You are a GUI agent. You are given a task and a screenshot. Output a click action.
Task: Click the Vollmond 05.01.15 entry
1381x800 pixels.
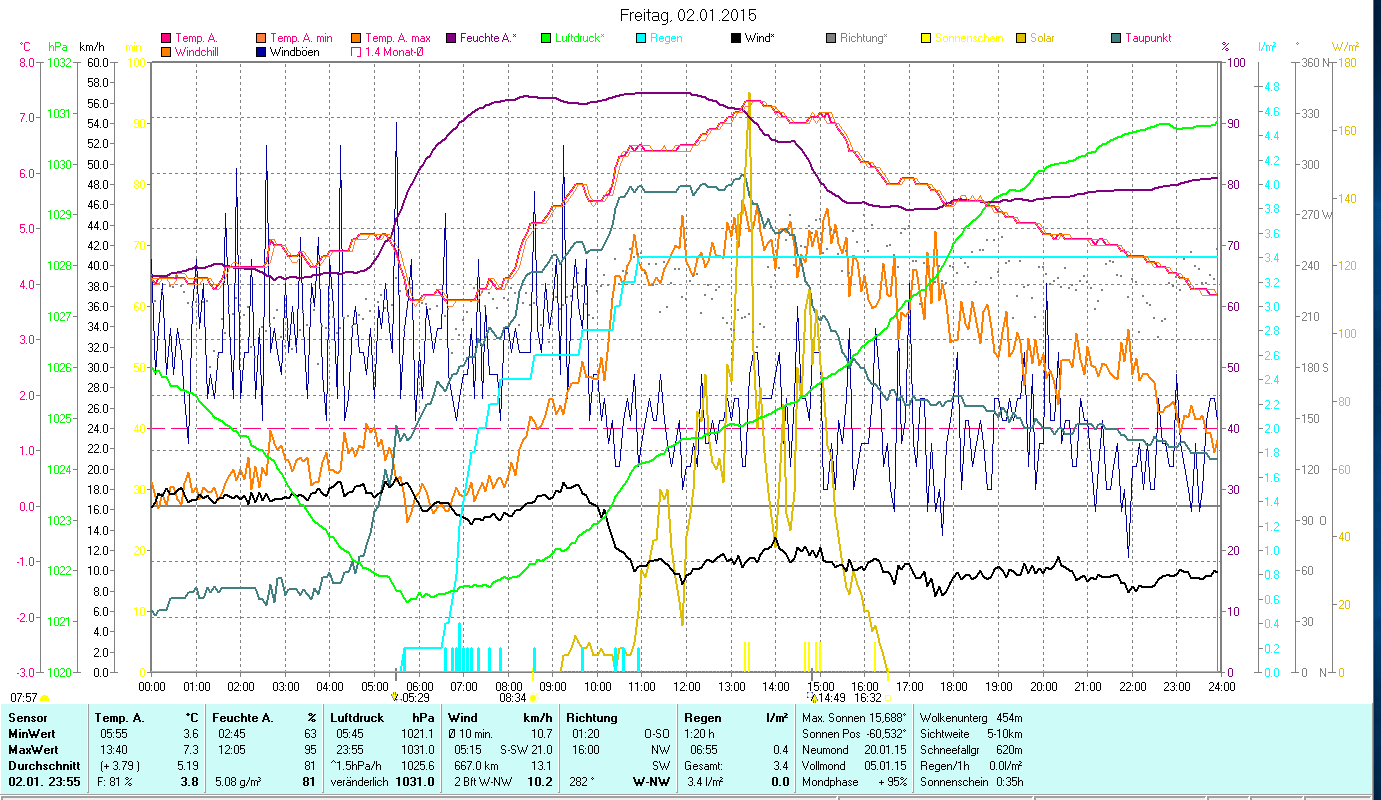(x=855, y=766)
